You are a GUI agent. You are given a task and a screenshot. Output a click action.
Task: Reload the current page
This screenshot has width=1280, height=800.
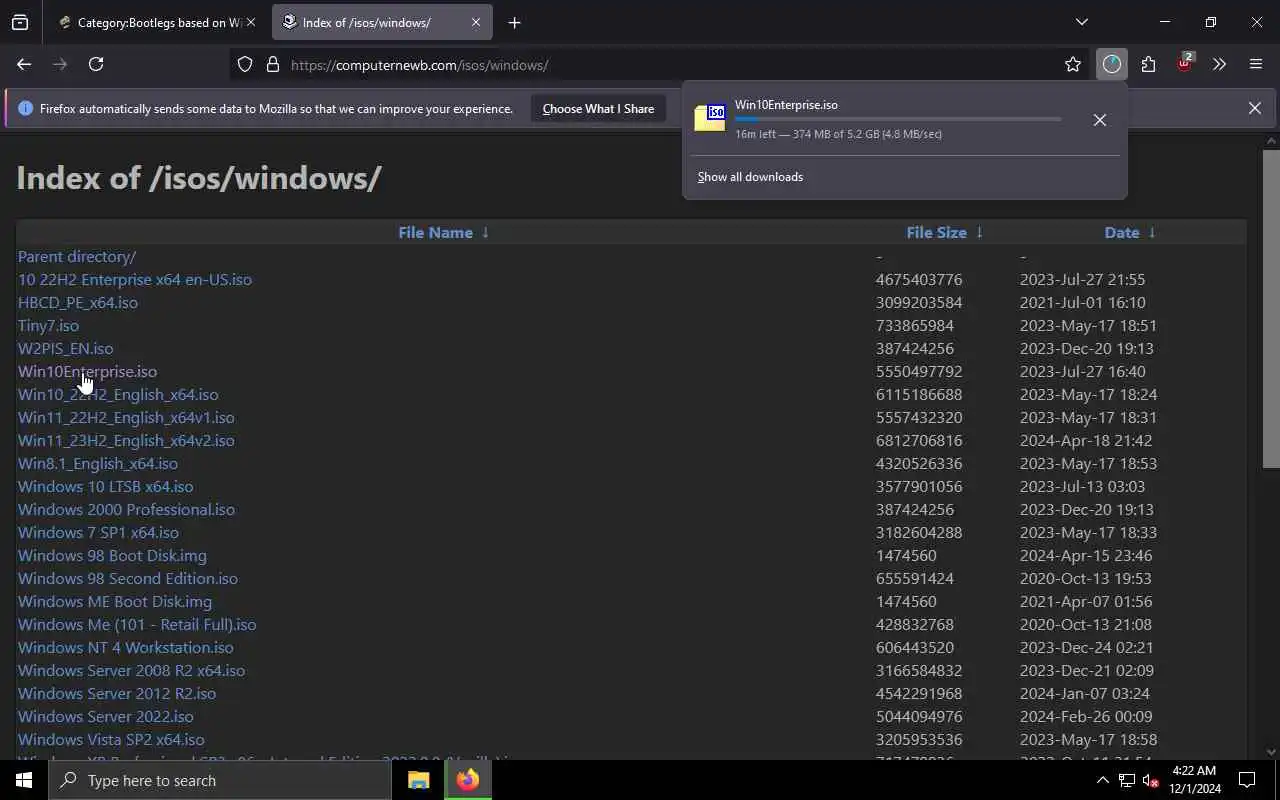(x=96, y=64)
